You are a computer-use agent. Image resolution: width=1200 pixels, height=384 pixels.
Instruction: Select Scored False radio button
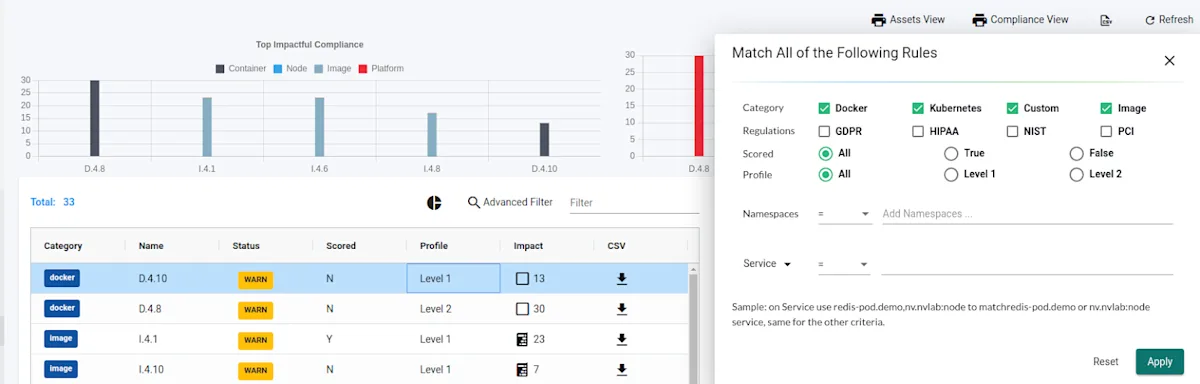pyautogui.click(x=1076, y=154)
